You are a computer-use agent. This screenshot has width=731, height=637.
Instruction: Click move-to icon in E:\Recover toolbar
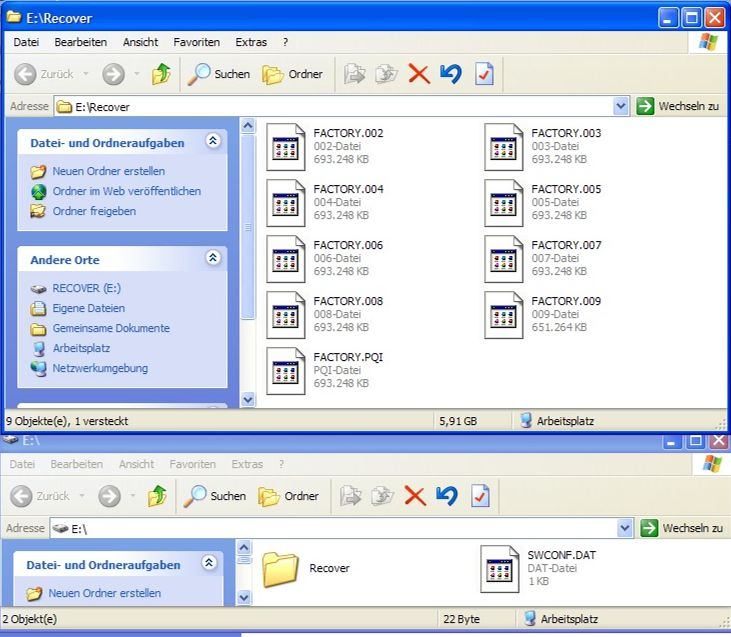pos(354,74)
